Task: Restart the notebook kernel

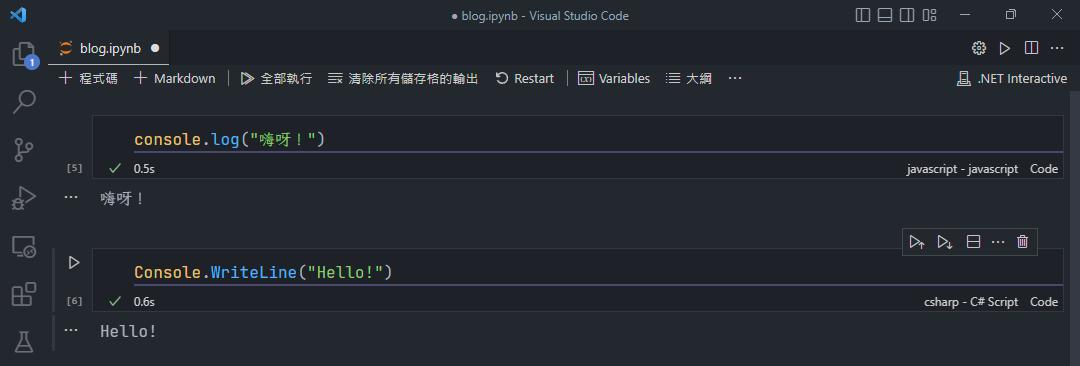Action: pos(524,79)
